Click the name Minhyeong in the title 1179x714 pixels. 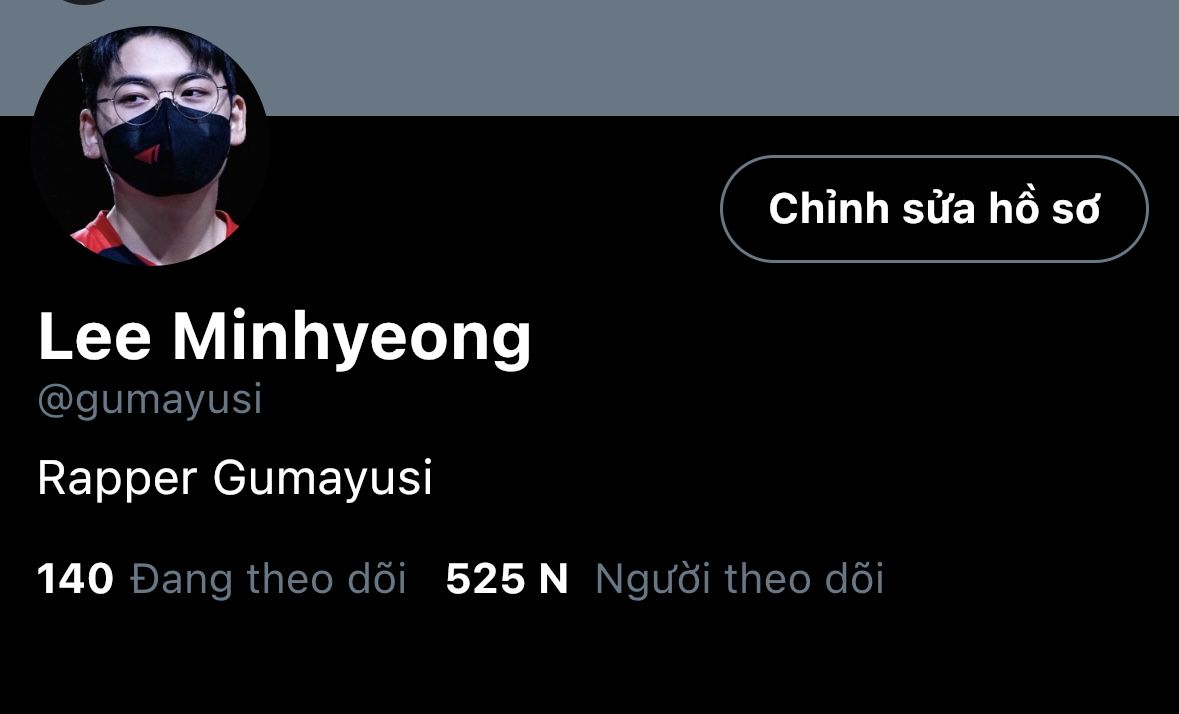pos(352,338)
